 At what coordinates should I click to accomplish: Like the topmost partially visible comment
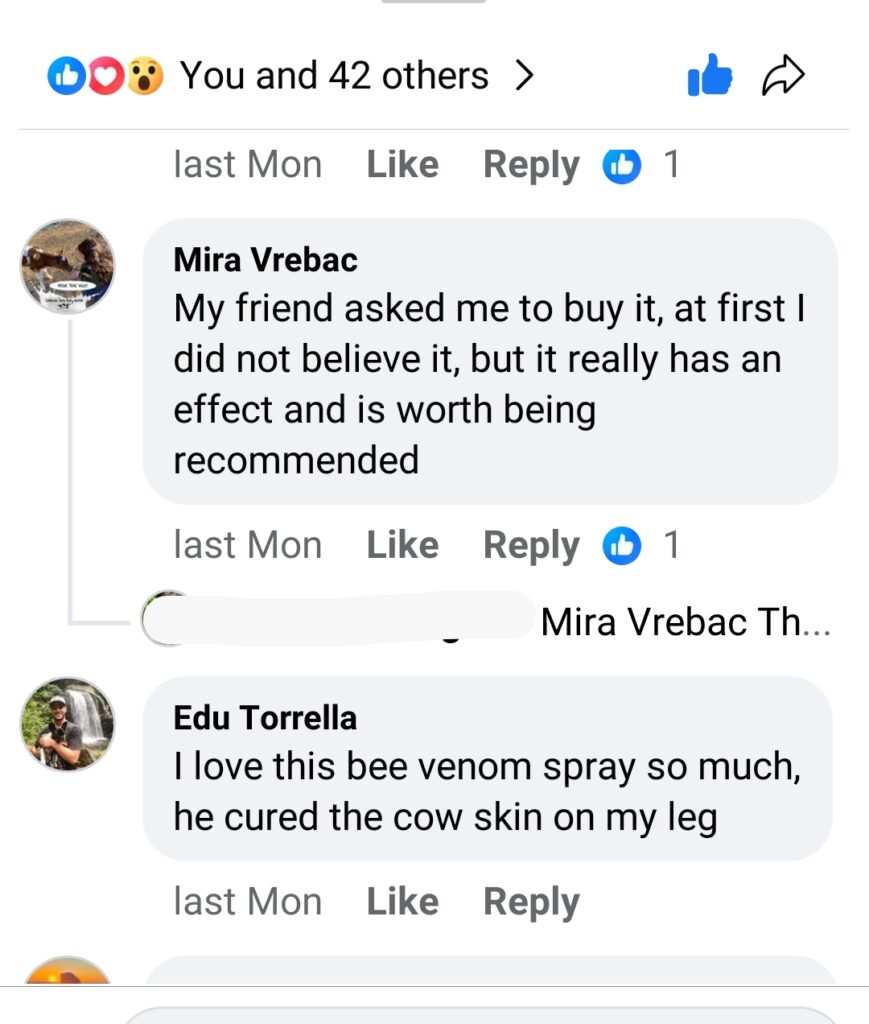402,165
